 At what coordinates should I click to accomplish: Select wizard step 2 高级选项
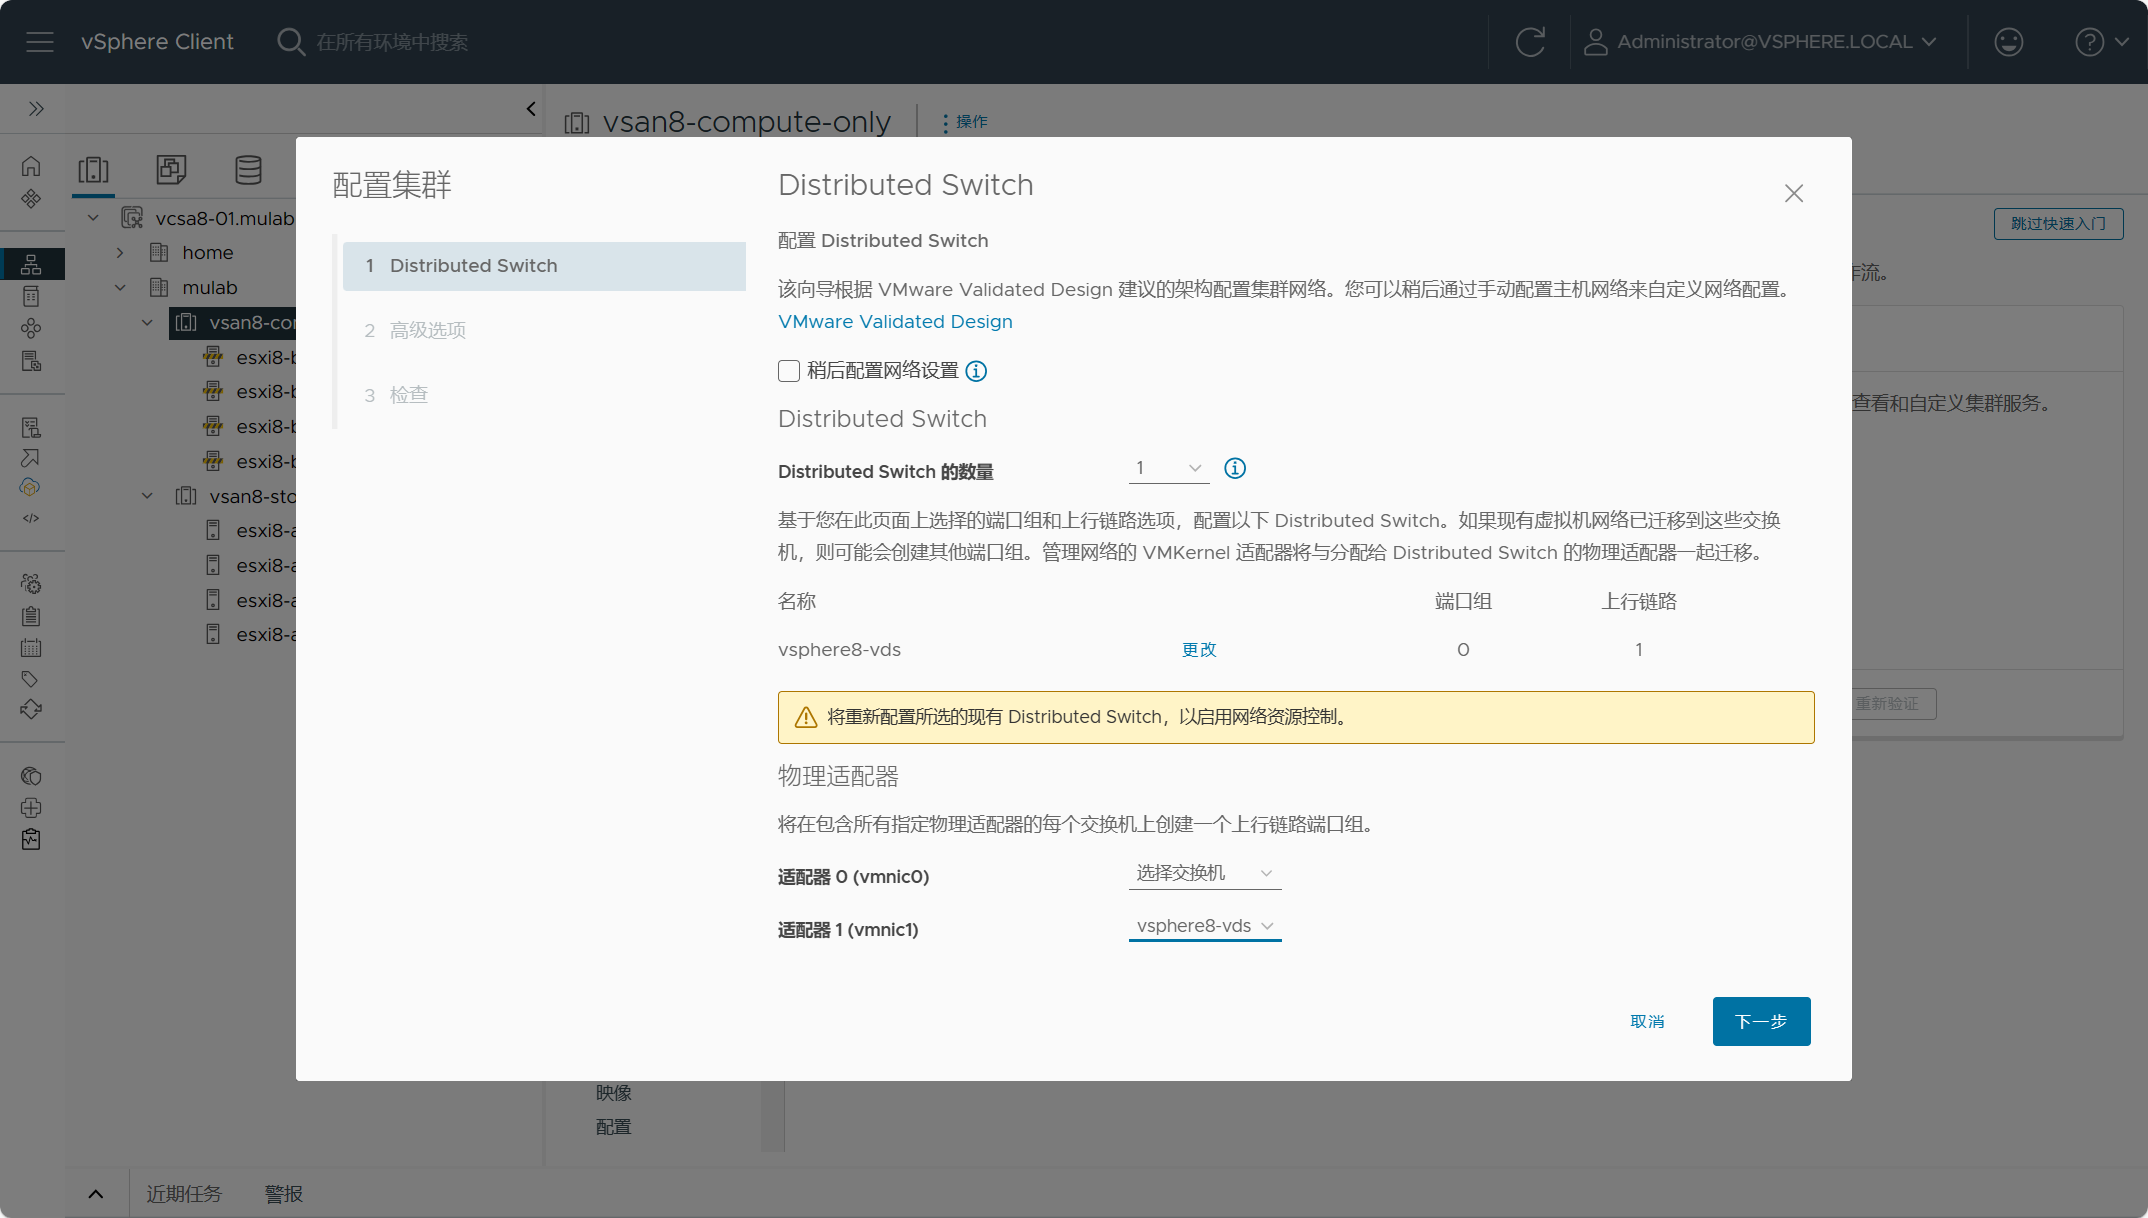[544, 331]
